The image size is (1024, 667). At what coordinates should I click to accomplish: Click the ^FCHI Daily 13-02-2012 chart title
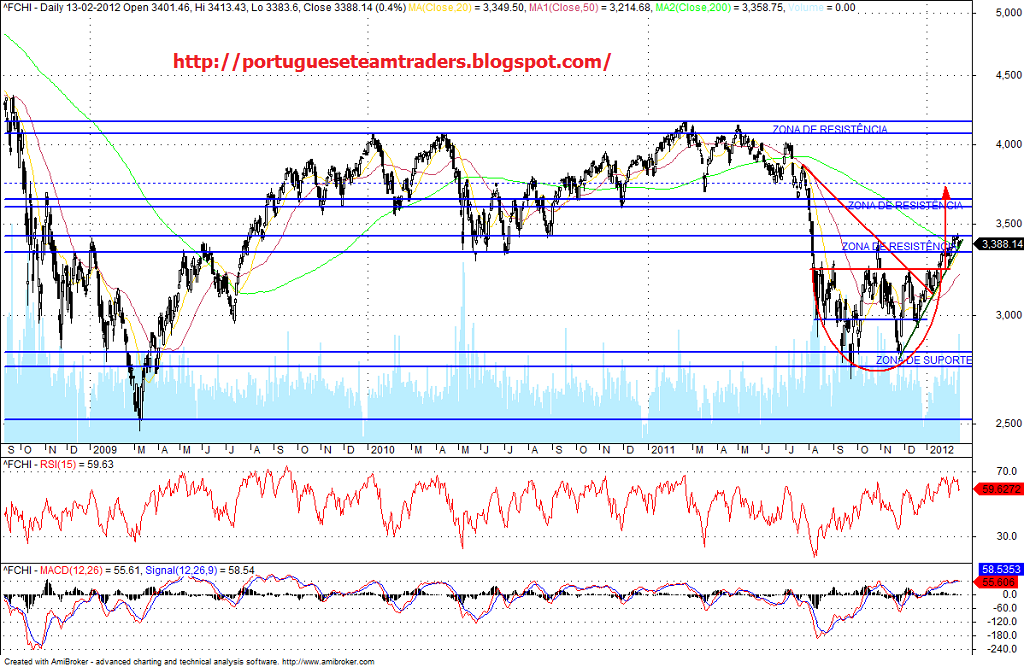point(61,8)
